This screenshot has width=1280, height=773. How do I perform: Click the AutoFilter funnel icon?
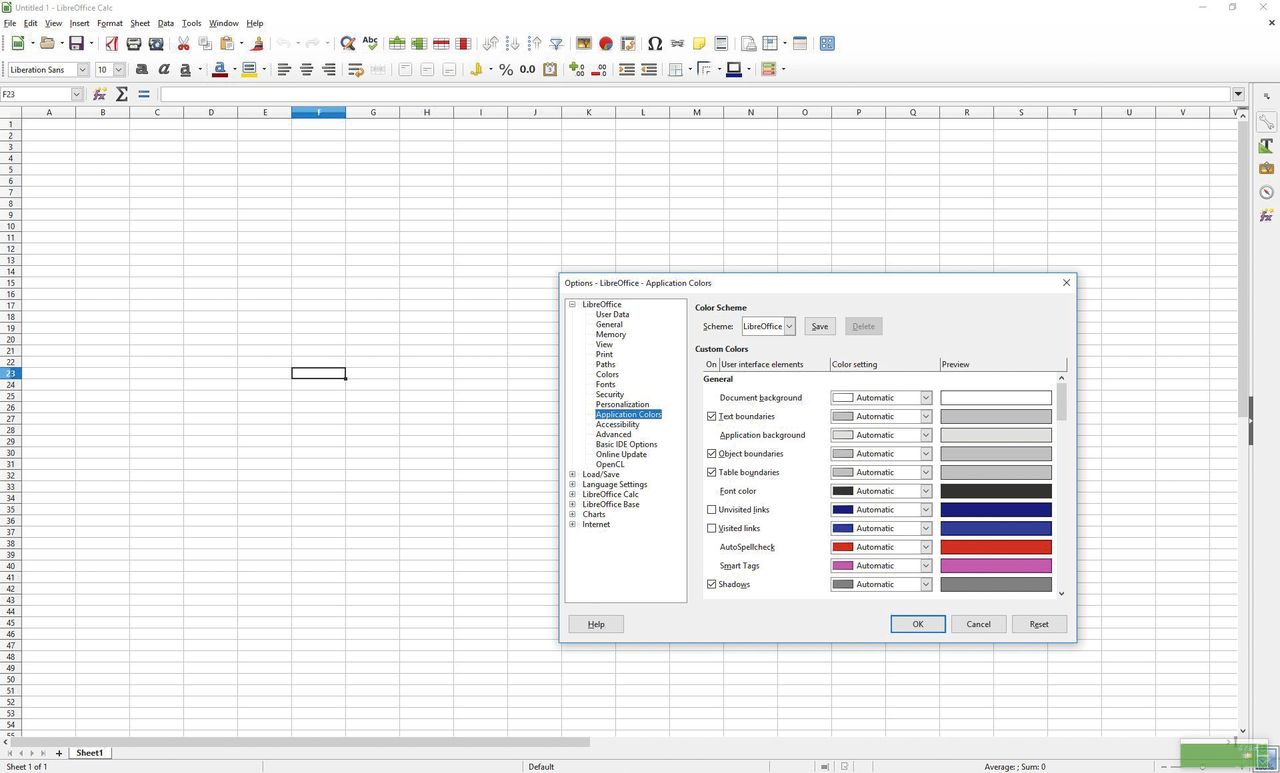click(x=556, y=44)
